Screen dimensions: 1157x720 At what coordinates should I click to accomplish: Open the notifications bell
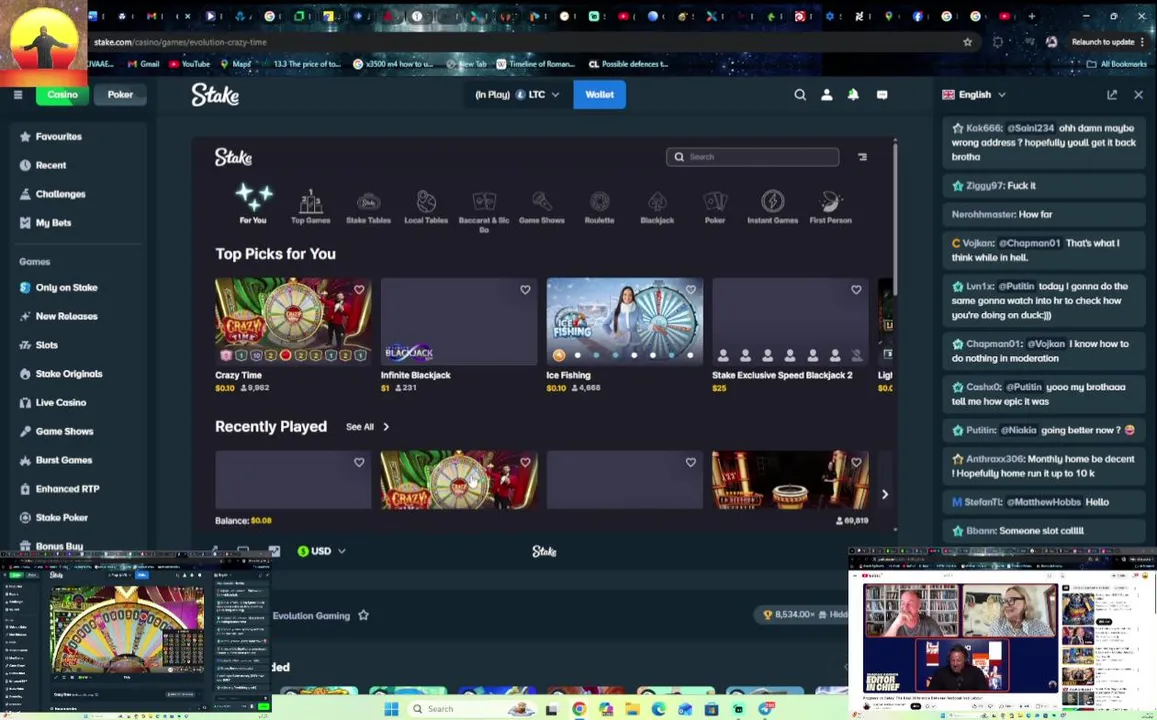pos(853,94)
